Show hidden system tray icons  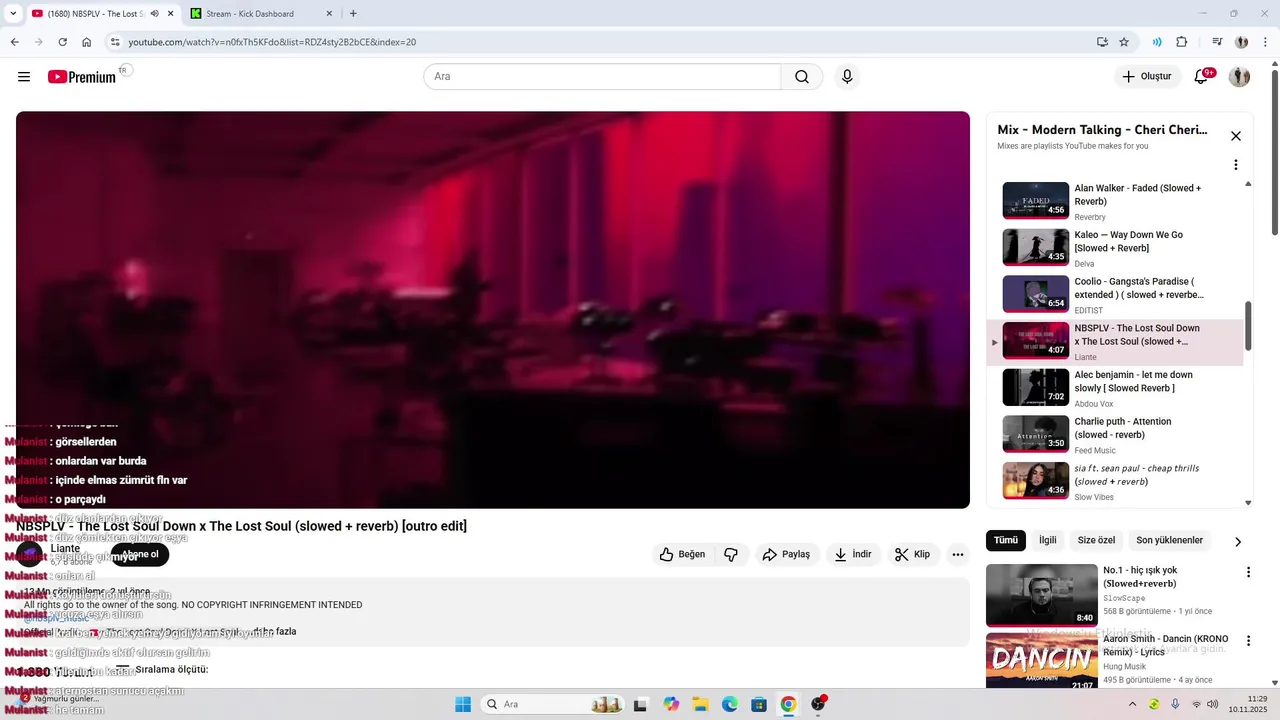click(1133, 704)
